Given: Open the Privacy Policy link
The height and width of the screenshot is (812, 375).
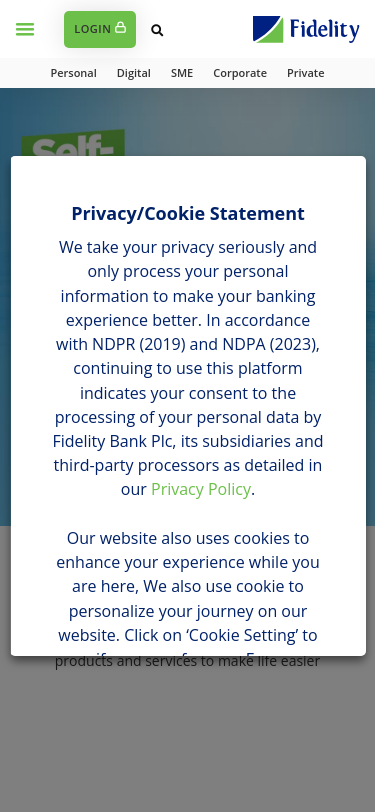Looking at the screenshot, I should tap(201, 489).
